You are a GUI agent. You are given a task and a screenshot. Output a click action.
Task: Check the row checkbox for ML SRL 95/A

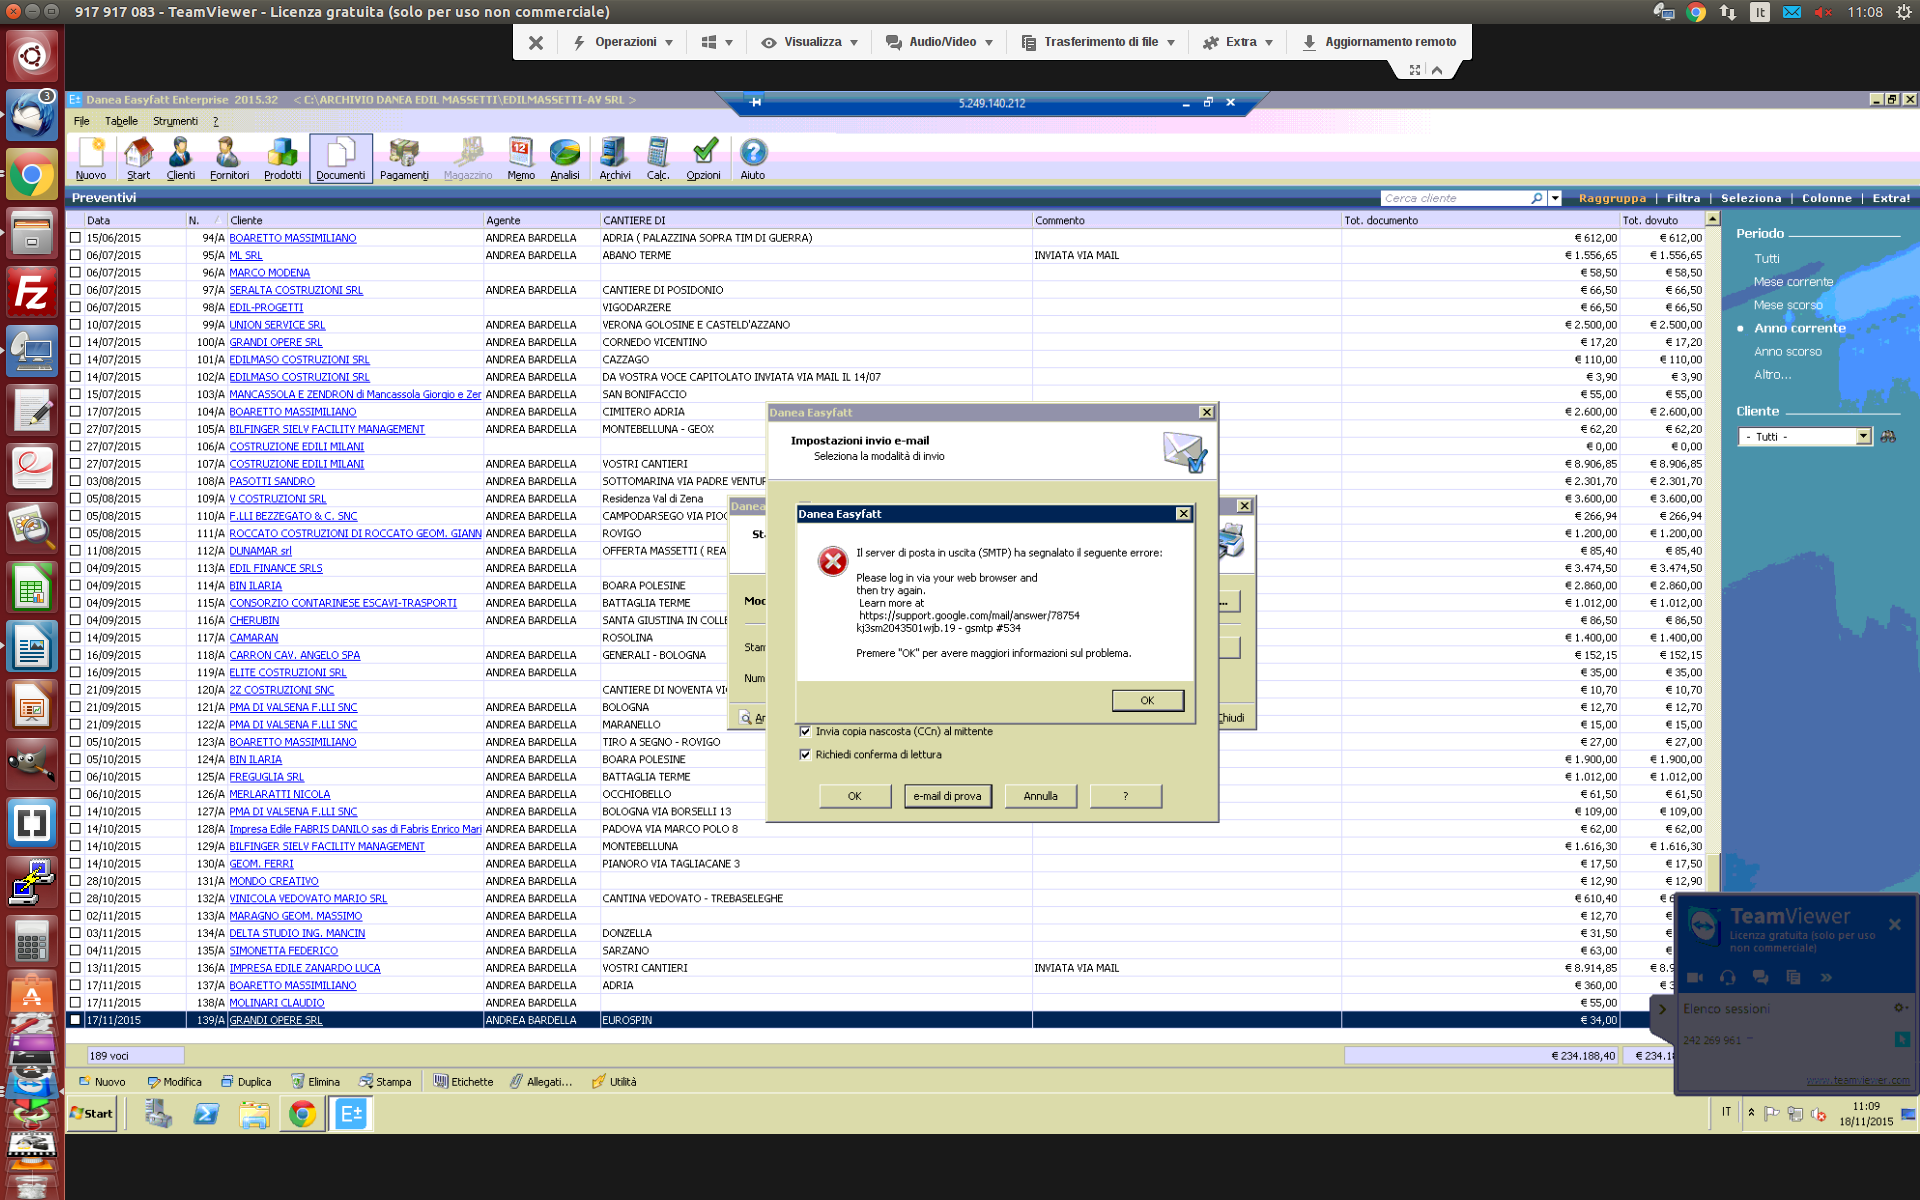[x=75, y=255]
